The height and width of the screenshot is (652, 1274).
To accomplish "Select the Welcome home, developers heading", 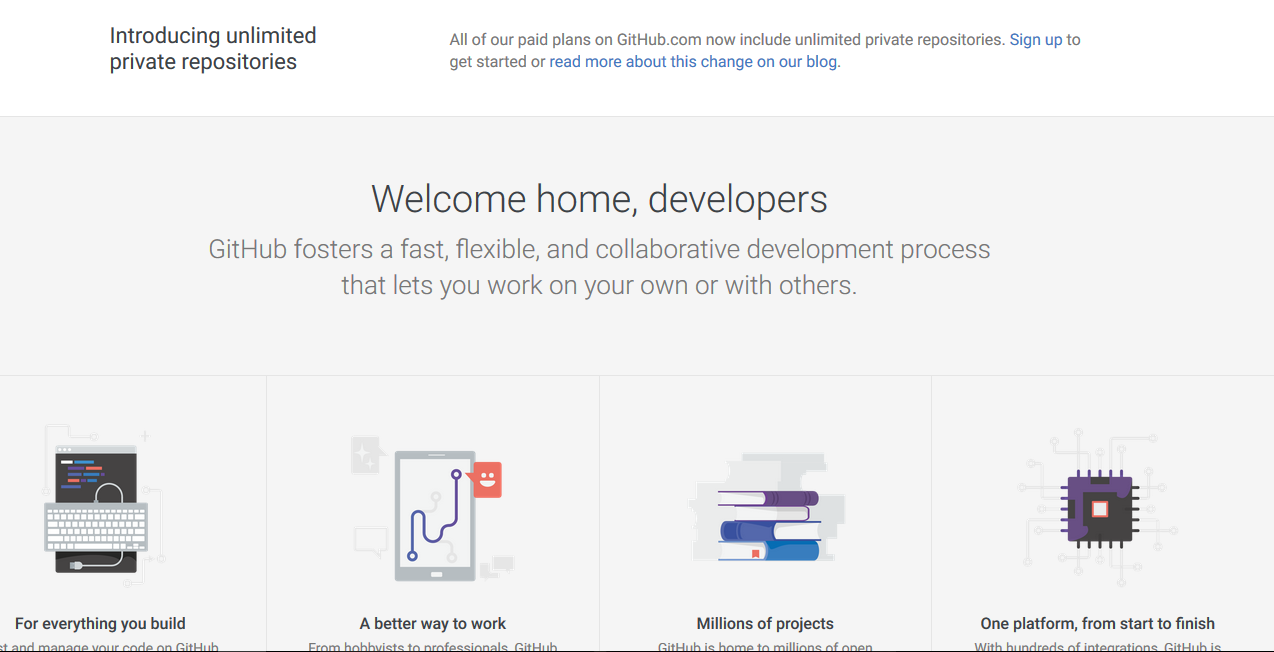I will coord(599,199).
